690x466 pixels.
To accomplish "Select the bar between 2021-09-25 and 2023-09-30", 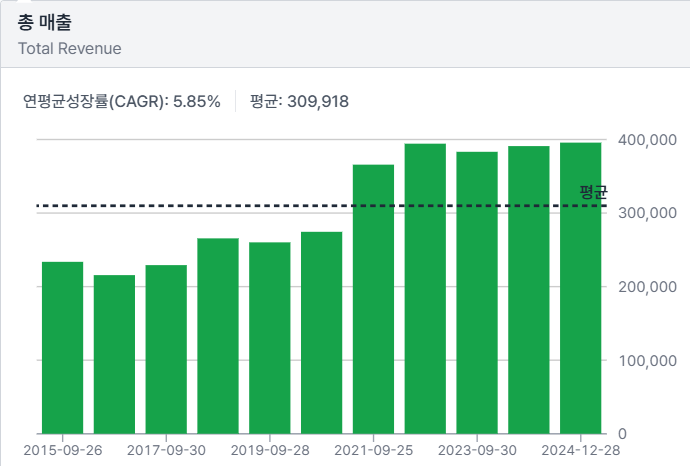I will 425,288.
